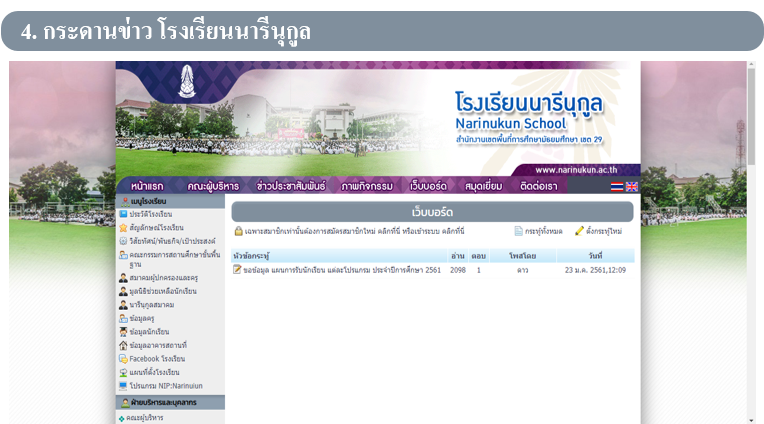Image resolution: width=764 pixels, height=424 pixels.
Task: Go to the เว็บบอร์ด menu tab
Action: pos(431,186)
